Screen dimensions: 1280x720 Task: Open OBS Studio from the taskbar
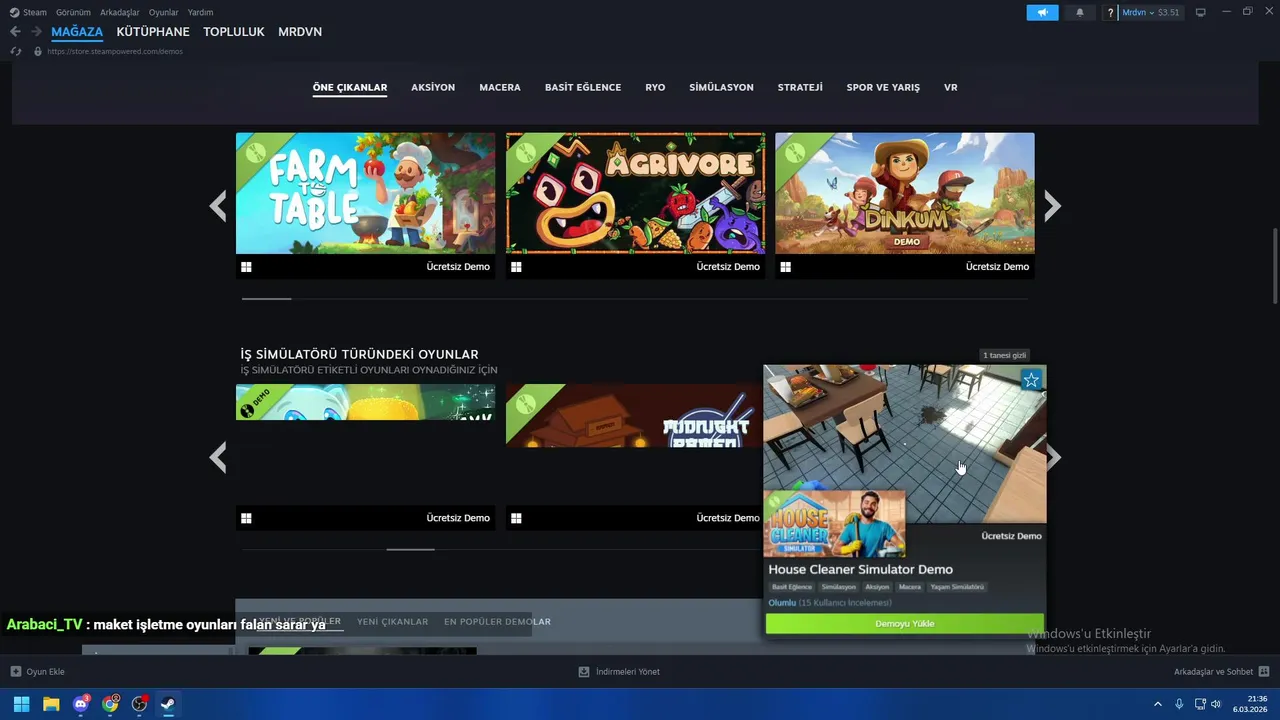(140, 704)
